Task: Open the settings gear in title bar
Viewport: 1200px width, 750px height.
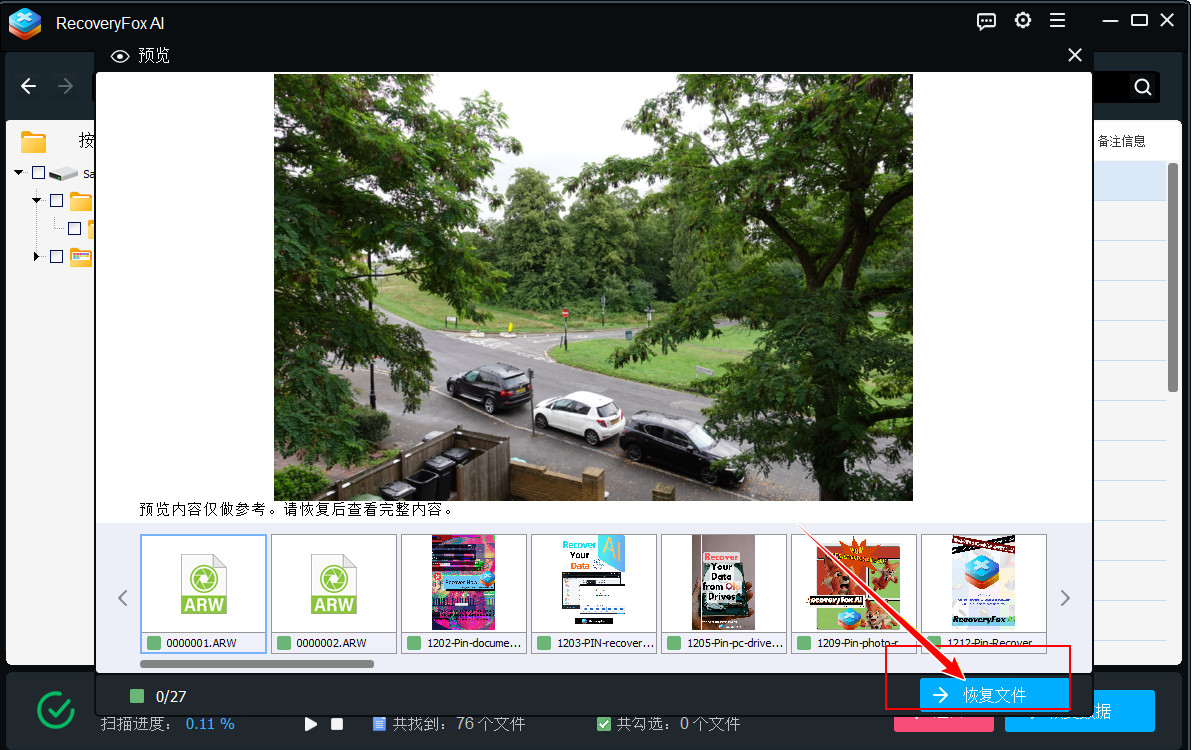Action: click(x=1022, y=21)
